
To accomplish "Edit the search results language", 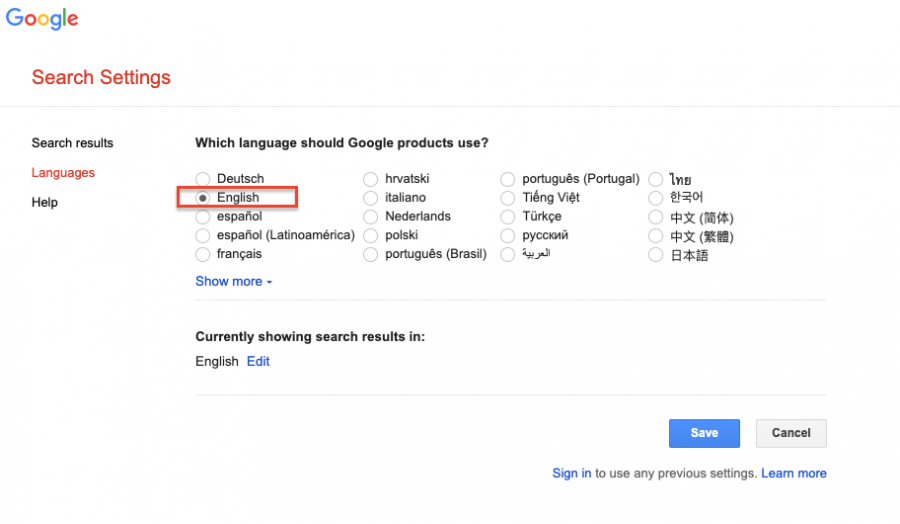I will [x=258, y=361].
